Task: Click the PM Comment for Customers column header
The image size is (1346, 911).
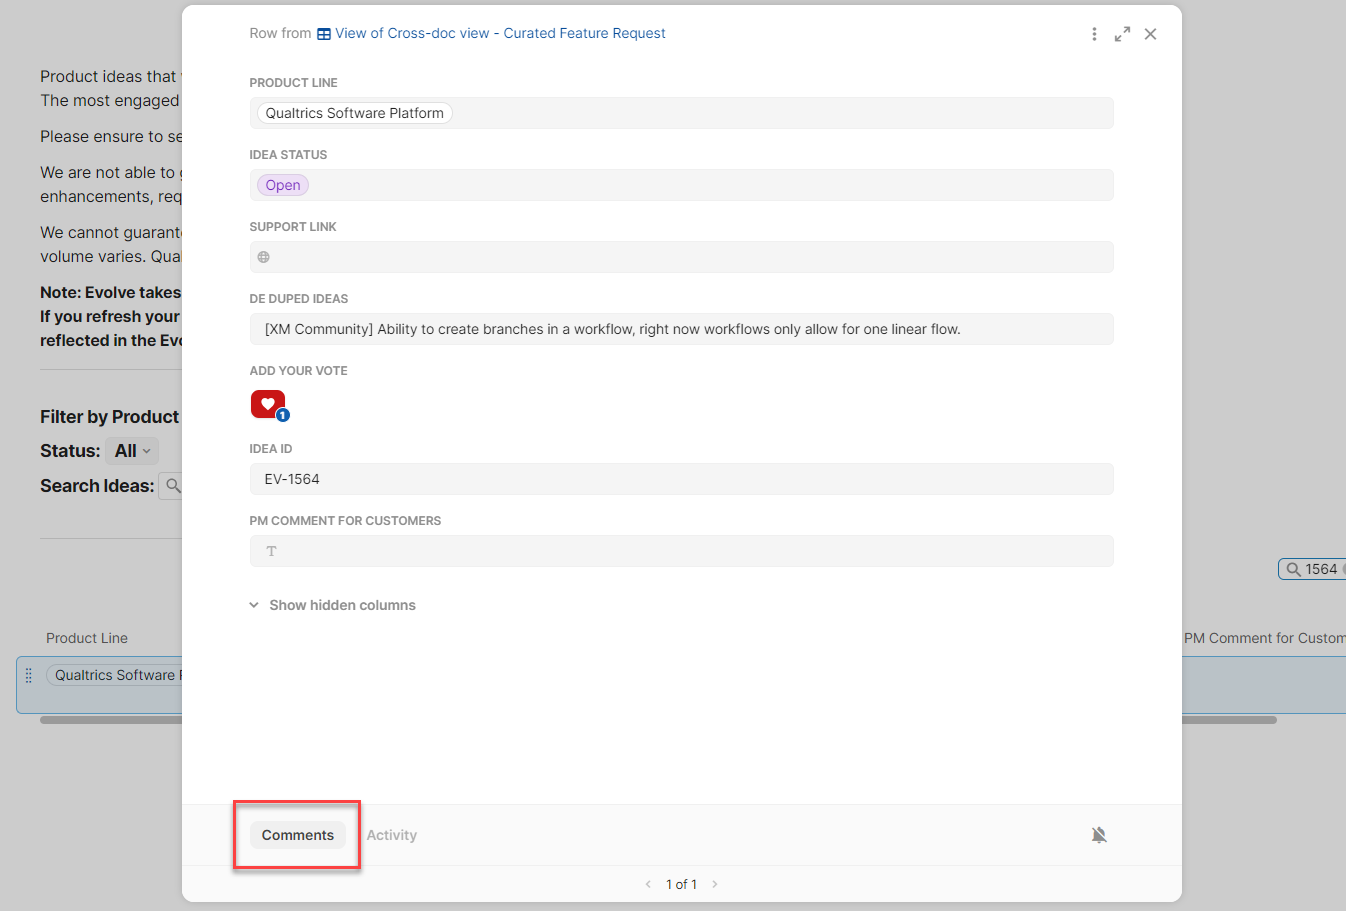Action: coord(1264,638)
